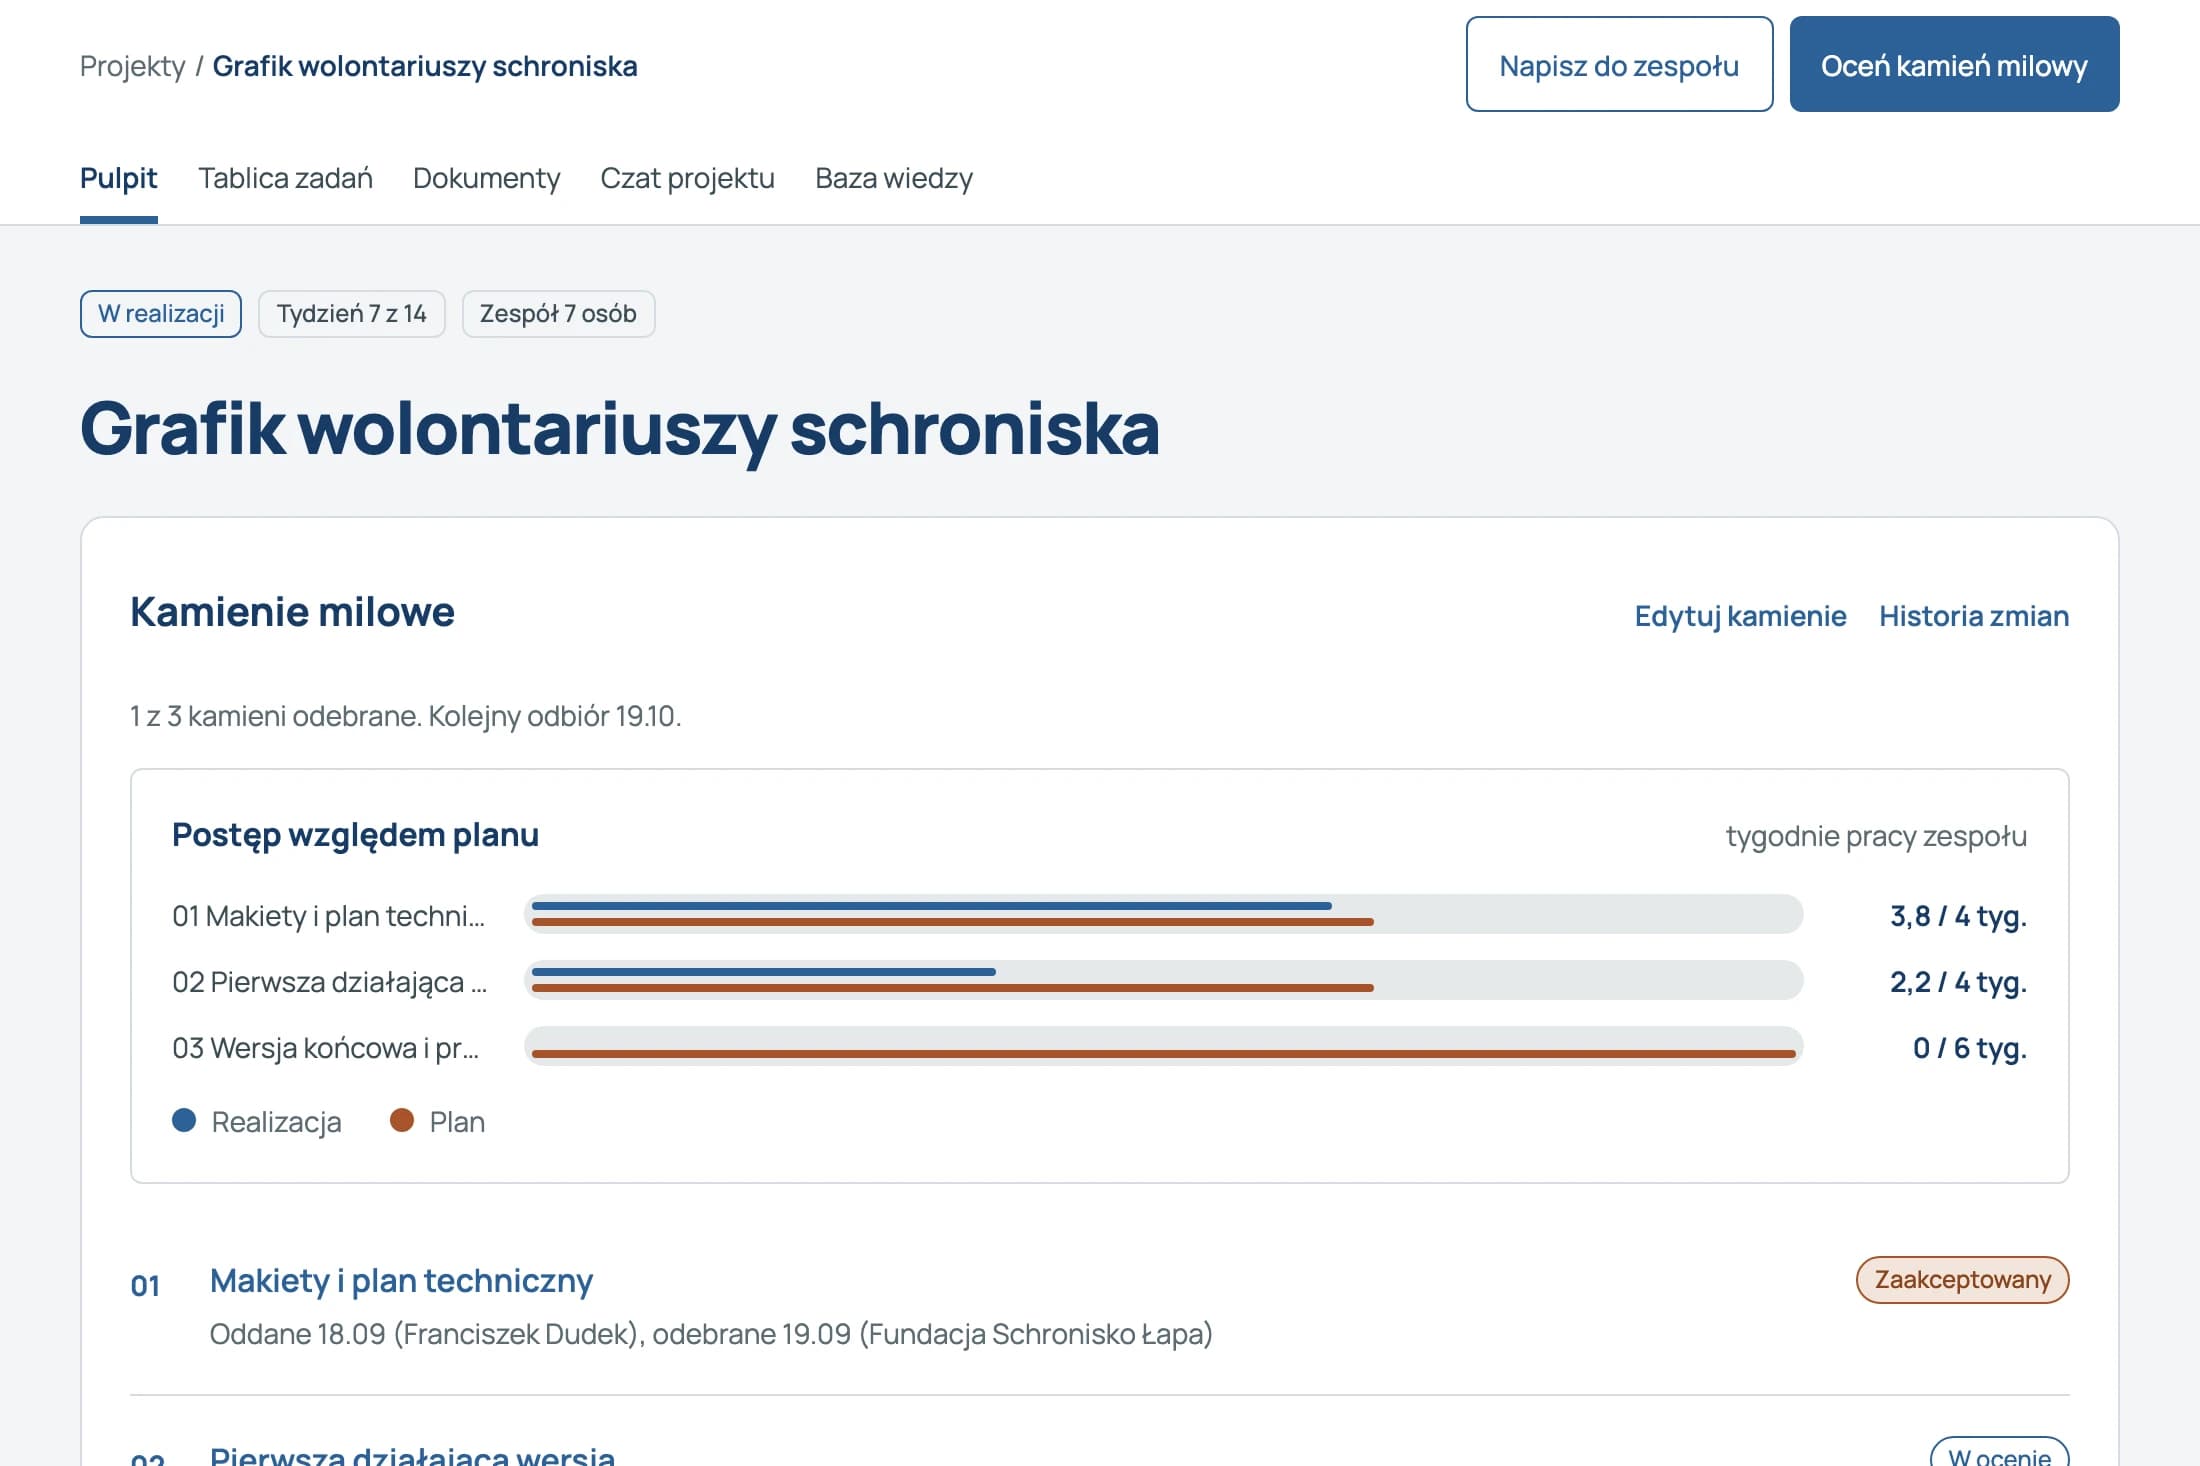The image size is (2200, 1466).
Task: Click 'tygodnie pracy zespołu' caption
Action: pyautogui.click(x=1876, y=836)
